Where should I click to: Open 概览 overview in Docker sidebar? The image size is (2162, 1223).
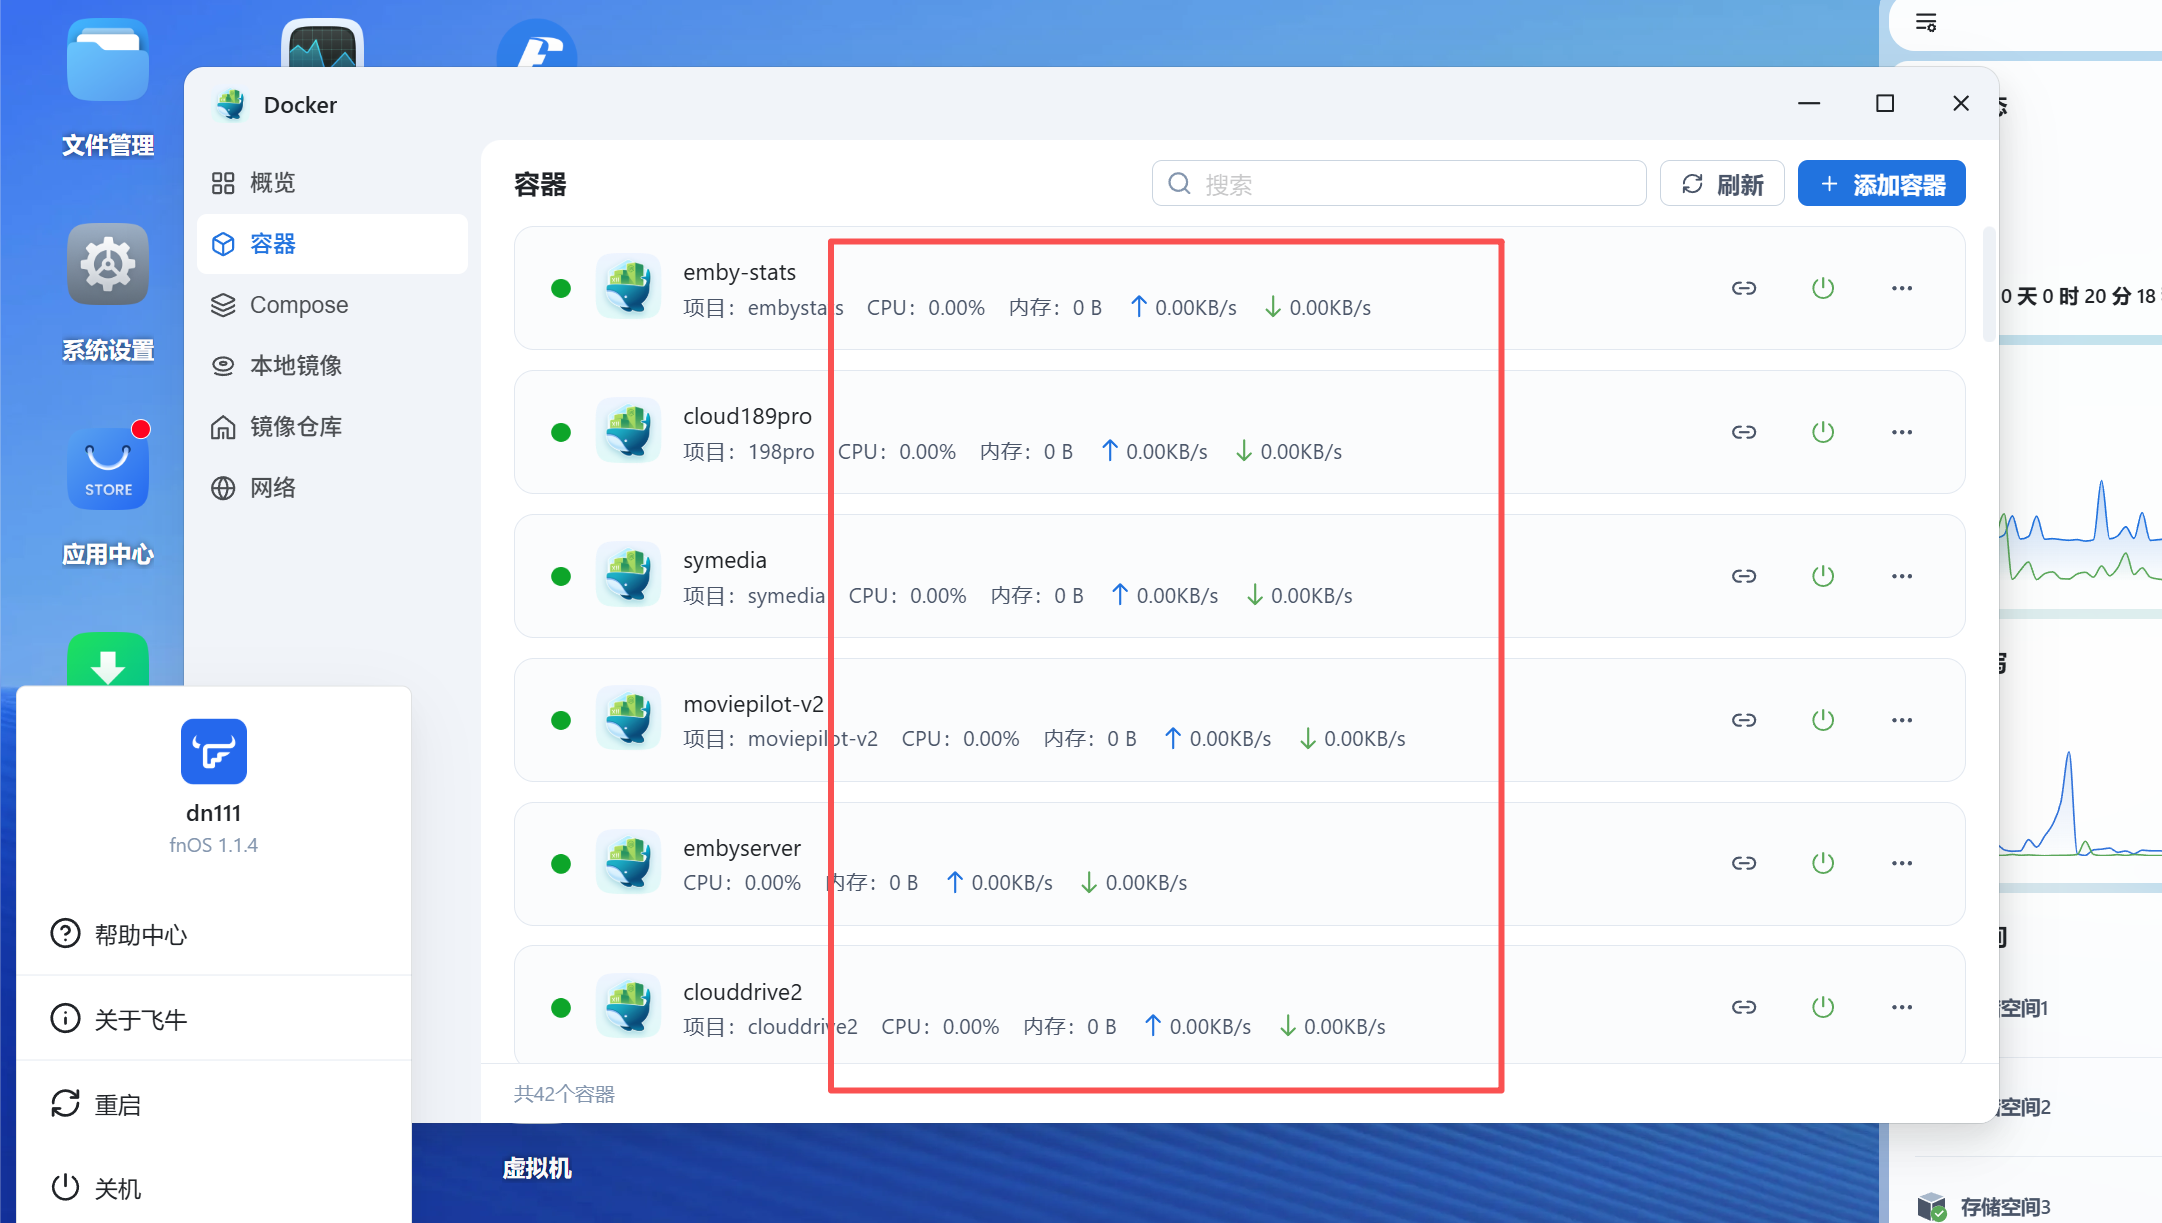272,183
